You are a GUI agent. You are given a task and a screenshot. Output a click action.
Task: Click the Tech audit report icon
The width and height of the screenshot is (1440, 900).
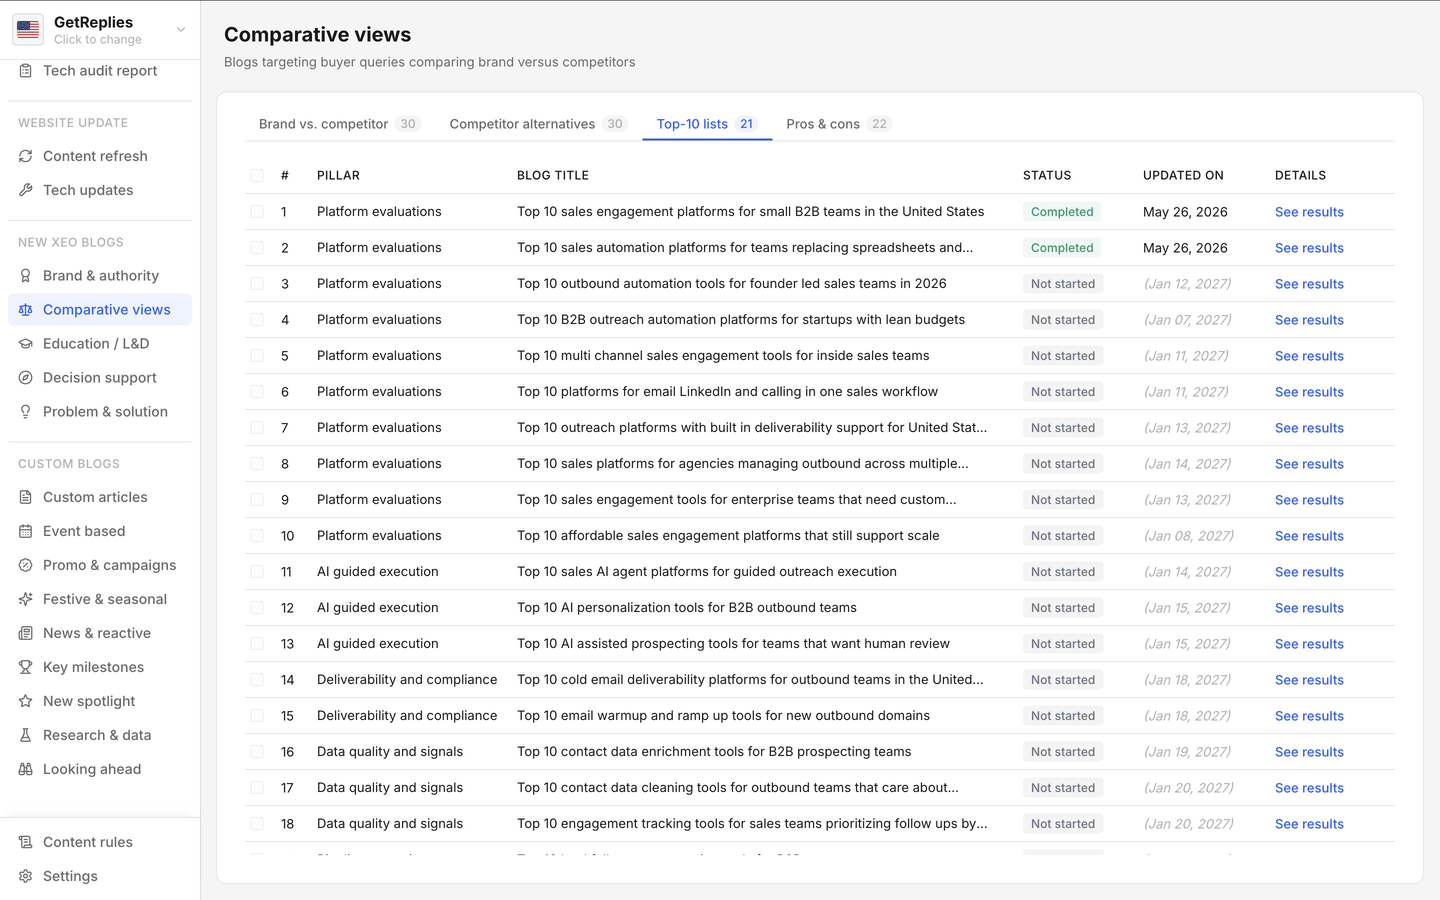[26, 71]
